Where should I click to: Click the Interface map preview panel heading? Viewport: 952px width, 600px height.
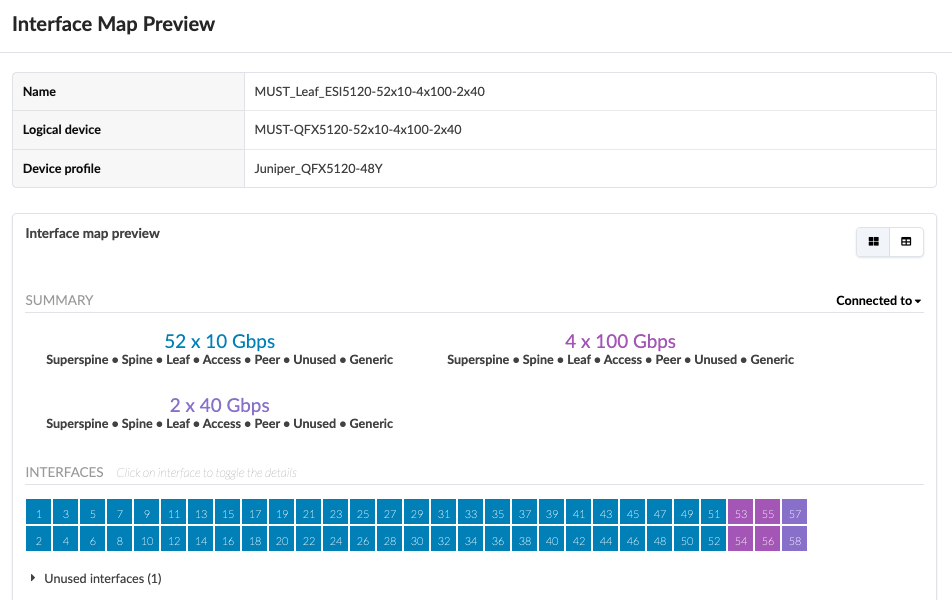(x=92, y=233)
